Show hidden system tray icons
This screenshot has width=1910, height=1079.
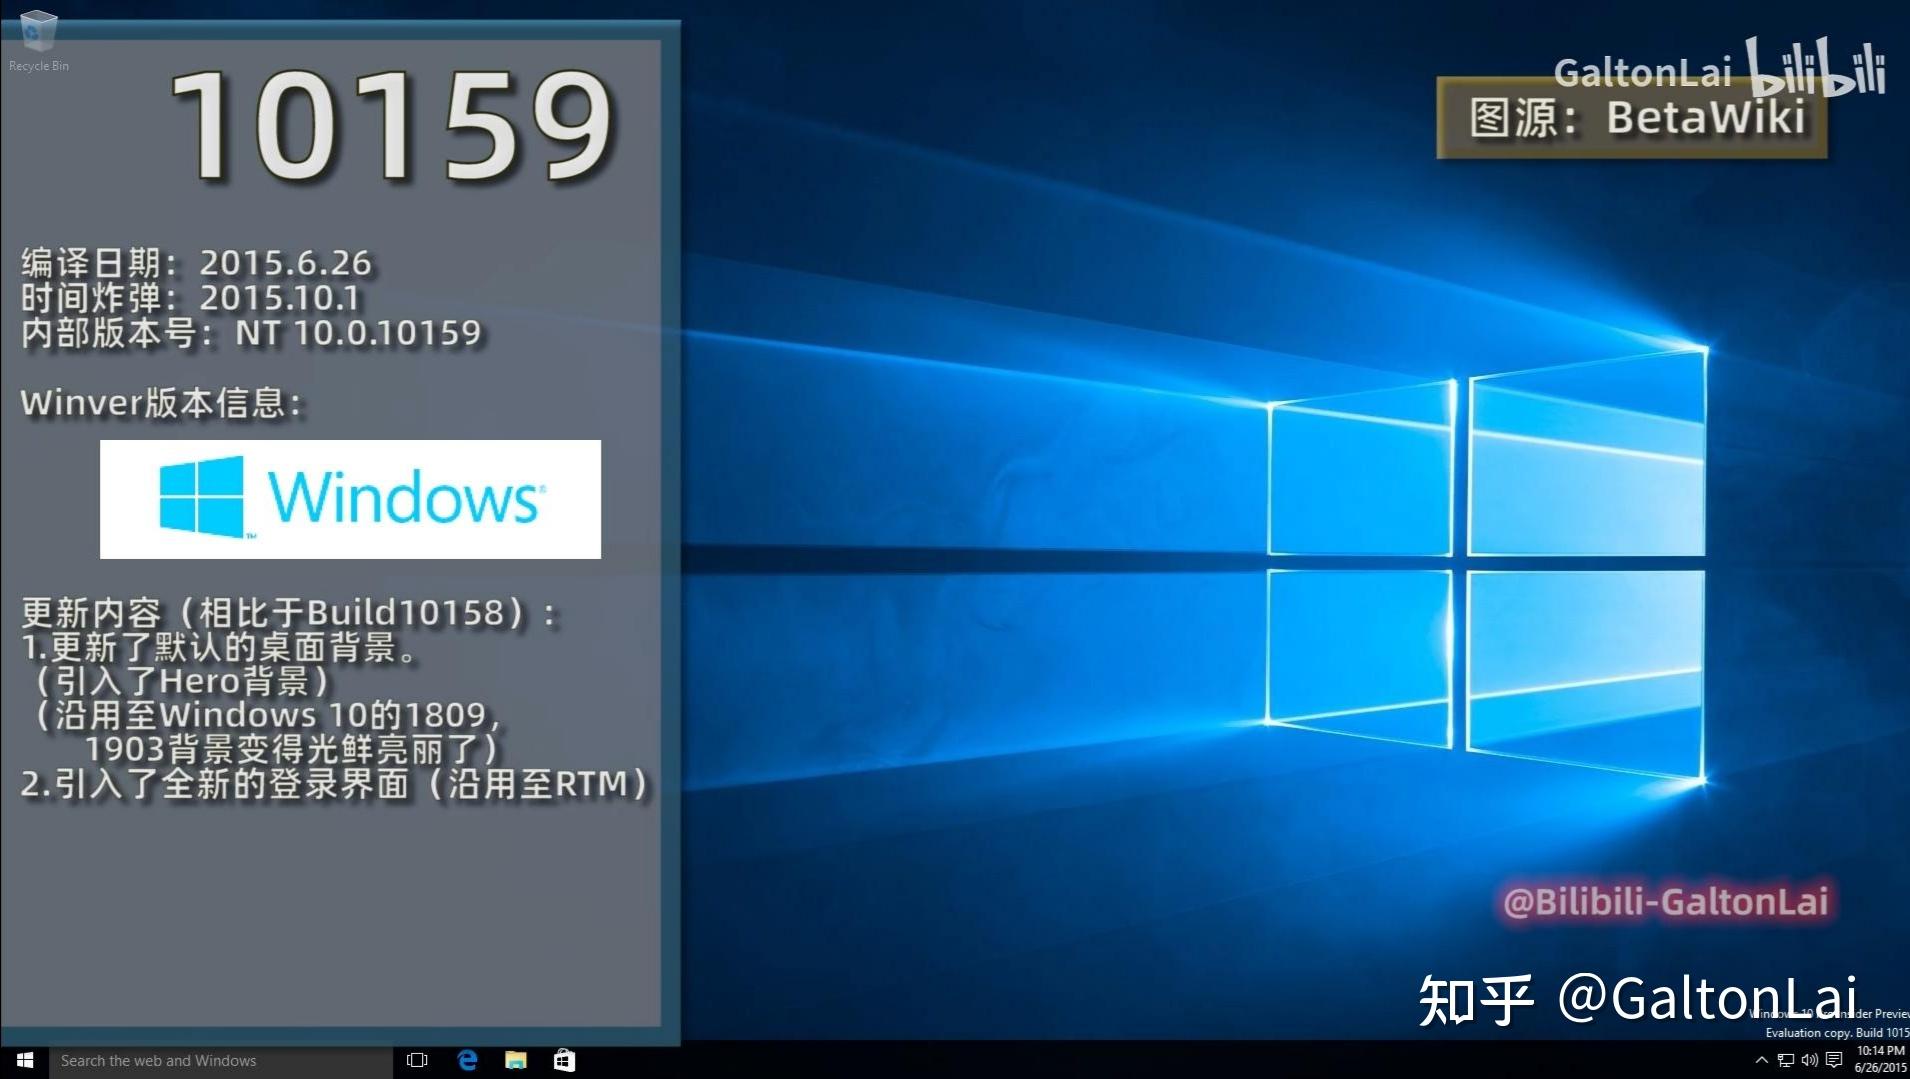1762,1060
